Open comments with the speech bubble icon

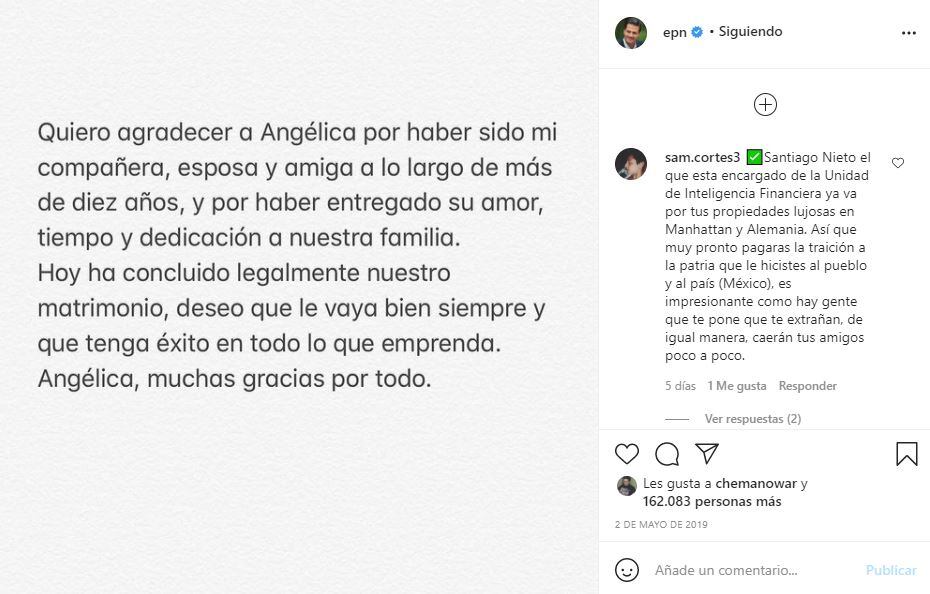pyautogui.click(x=667, y=454)
